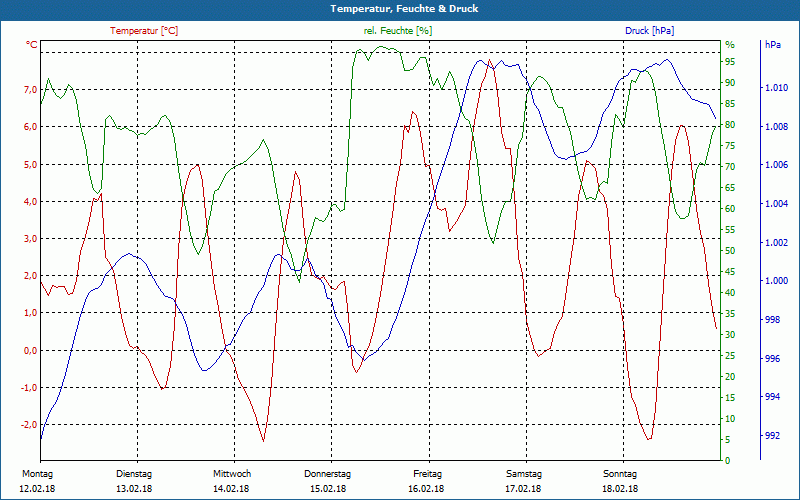
Task: Click the chart title 'Temperatur, Feuchte & Druck'
Action: pyautogui.click(x=404, y=9)
